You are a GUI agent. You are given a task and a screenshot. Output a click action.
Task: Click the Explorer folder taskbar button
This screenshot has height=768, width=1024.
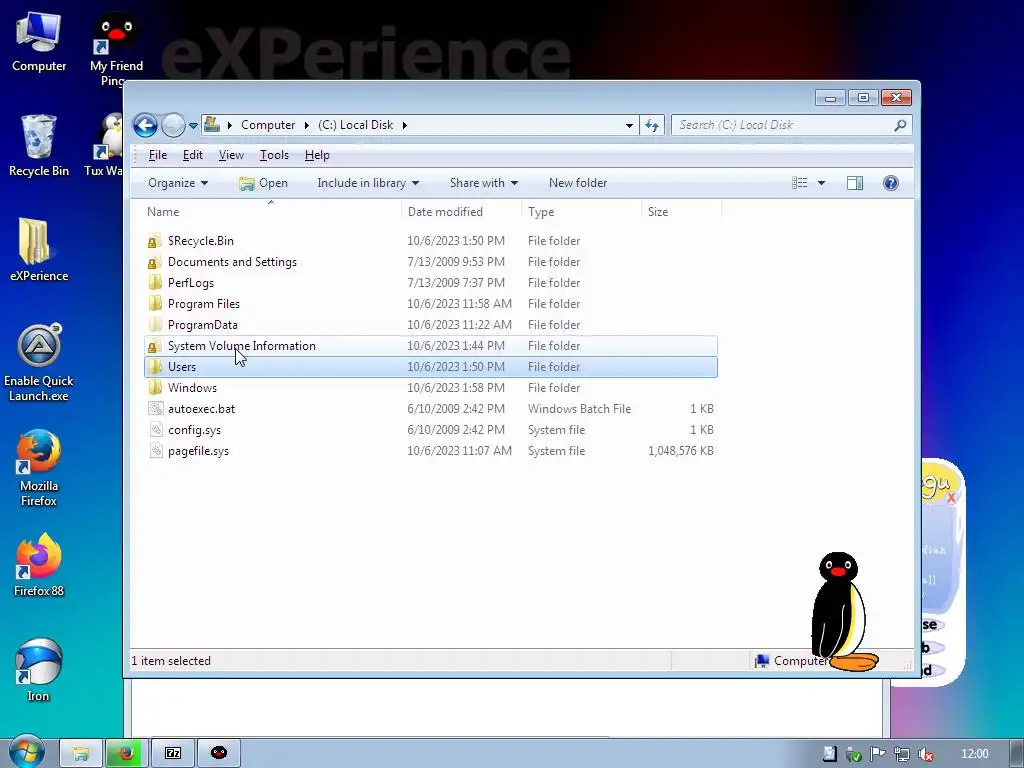[81, 753]
